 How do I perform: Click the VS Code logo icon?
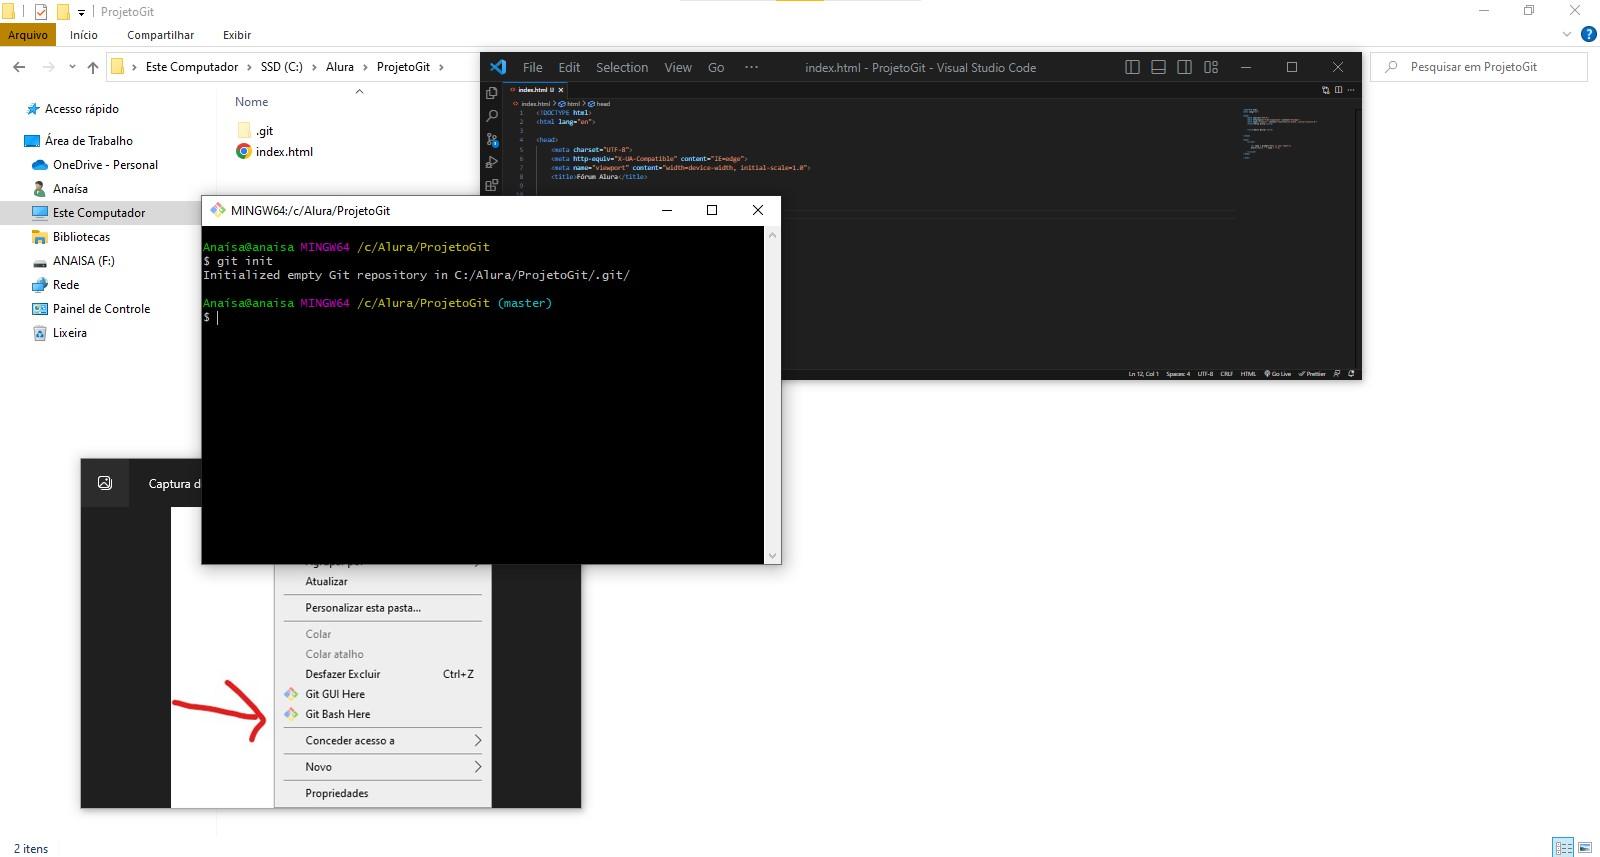[498, 67]
